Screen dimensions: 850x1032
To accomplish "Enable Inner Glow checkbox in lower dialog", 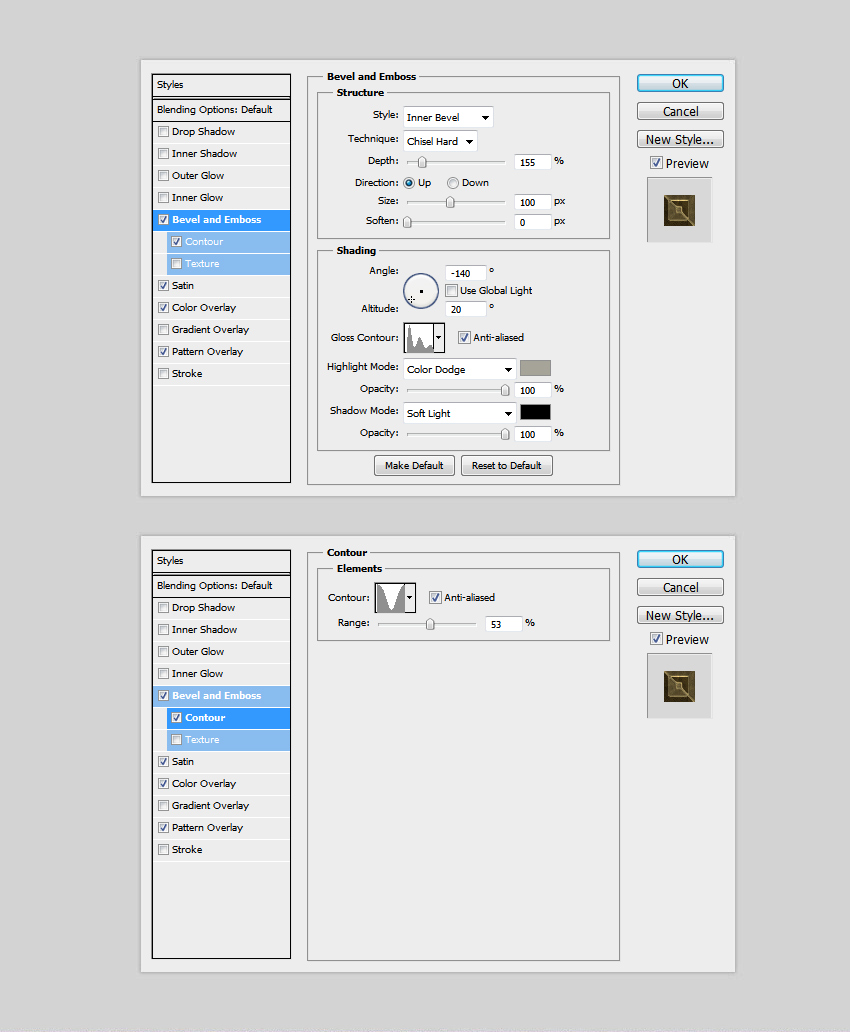I will (163, 674).
